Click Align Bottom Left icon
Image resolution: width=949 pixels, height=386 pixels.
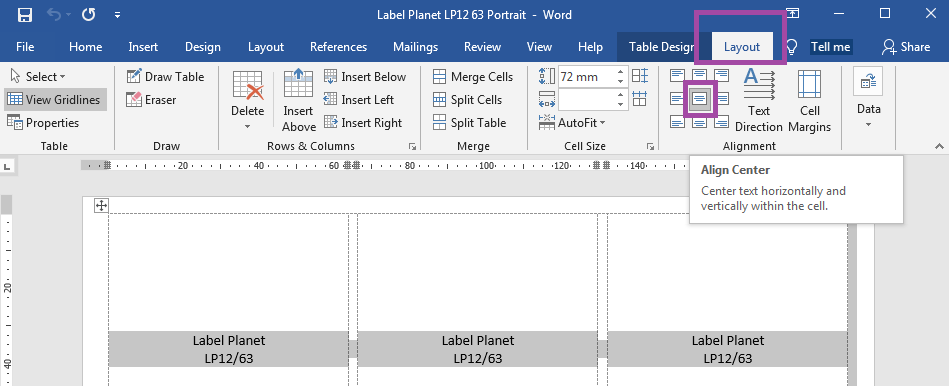tap(677, 122)
